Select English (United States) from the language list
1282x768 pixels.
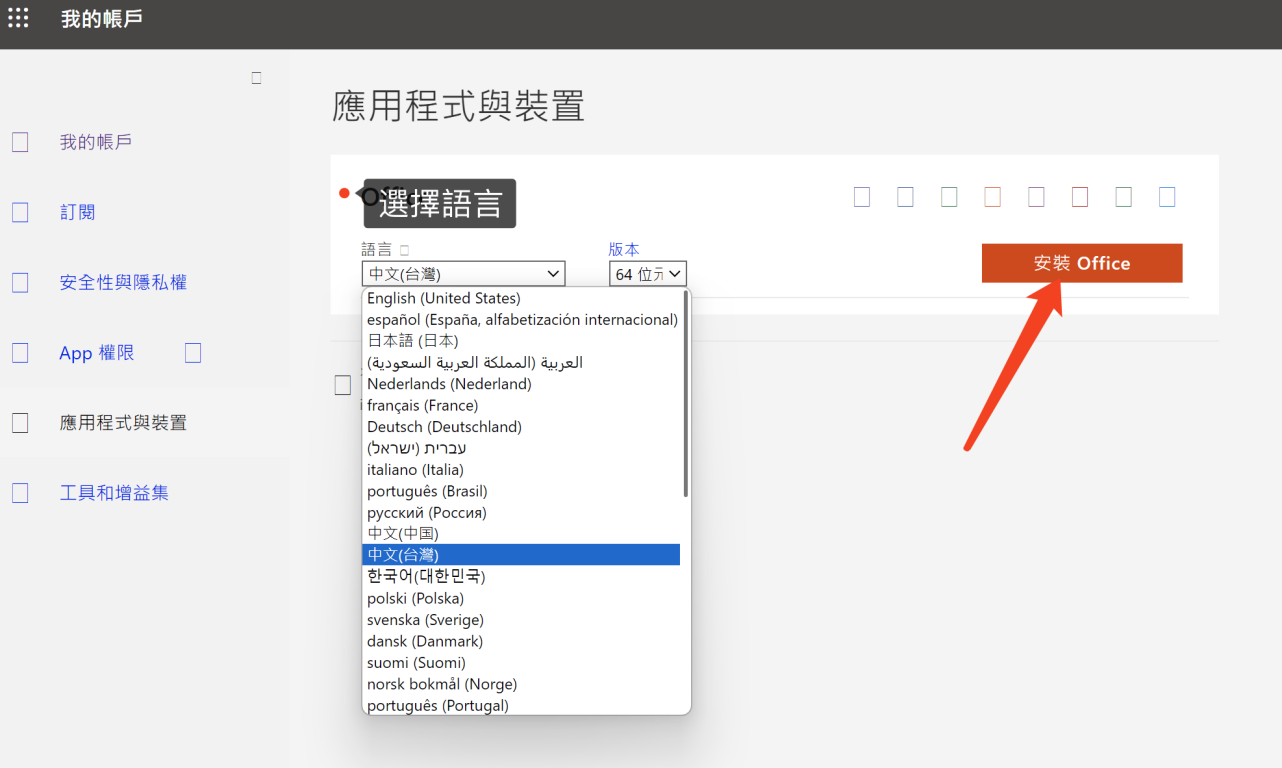pyautogui.click(x=443, y=298)
